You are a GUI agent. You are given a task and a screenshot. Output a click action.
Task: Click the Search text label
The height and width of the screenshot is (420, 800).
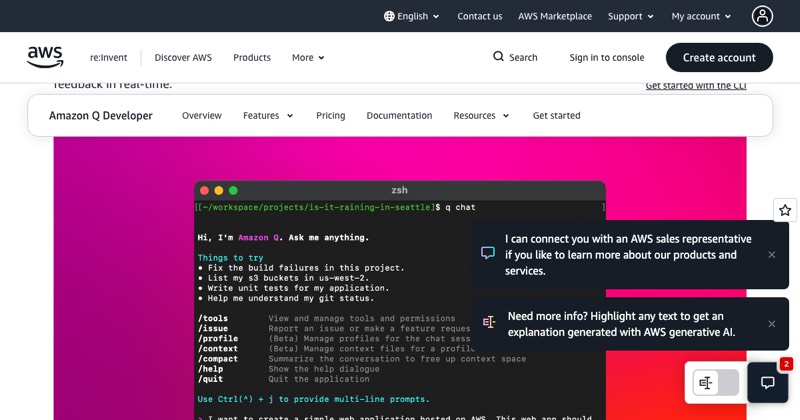(x=523, y=58)
